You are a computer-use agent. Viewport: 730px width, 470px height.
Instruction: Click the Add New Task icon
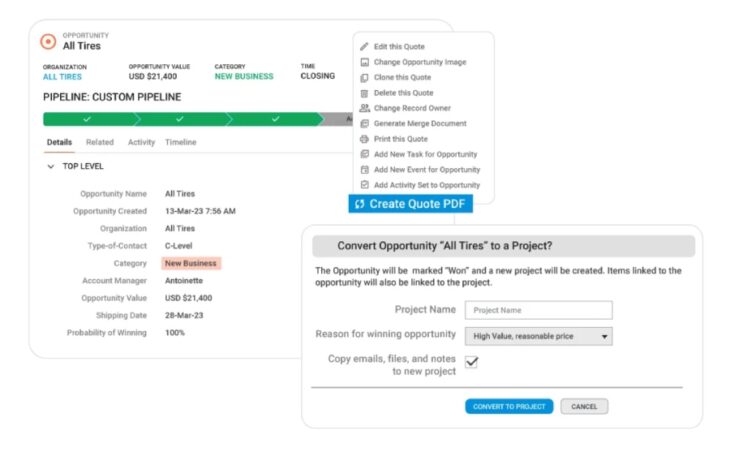365,154
